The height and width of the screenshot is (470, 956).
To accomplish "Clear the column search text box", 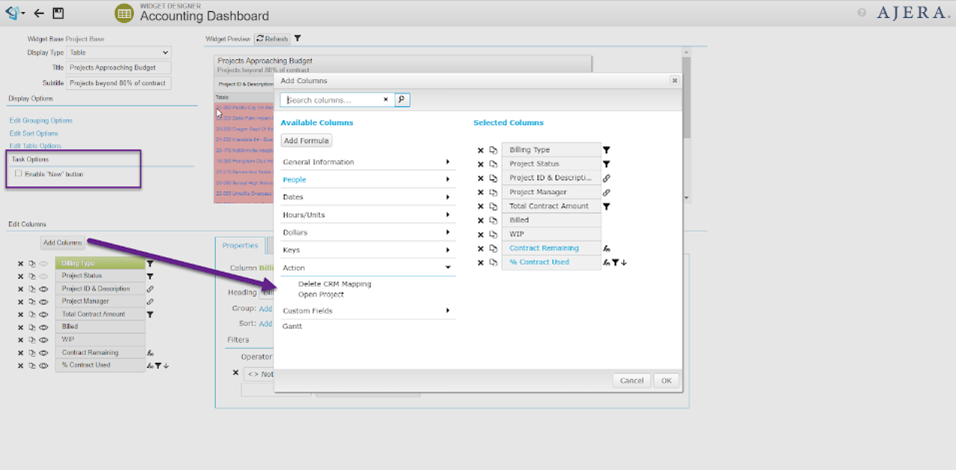I will tap(386, 100).
